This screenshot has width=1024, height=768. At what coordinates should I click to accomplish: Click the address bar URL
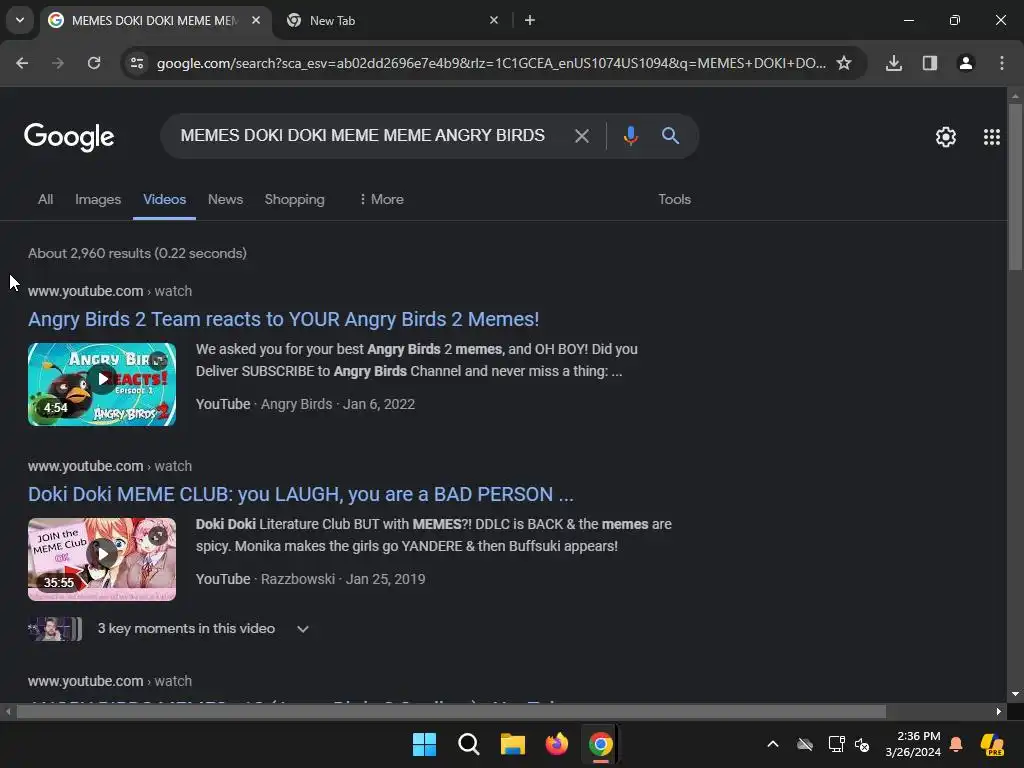click(x=491, y=63)
